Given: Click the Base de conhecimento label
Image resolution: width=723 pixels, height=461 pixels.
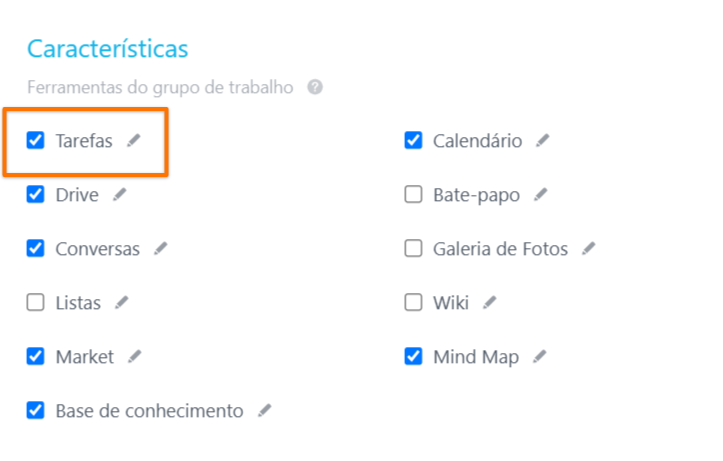Looking at the screenshot, I should click(x=149, y=411).
